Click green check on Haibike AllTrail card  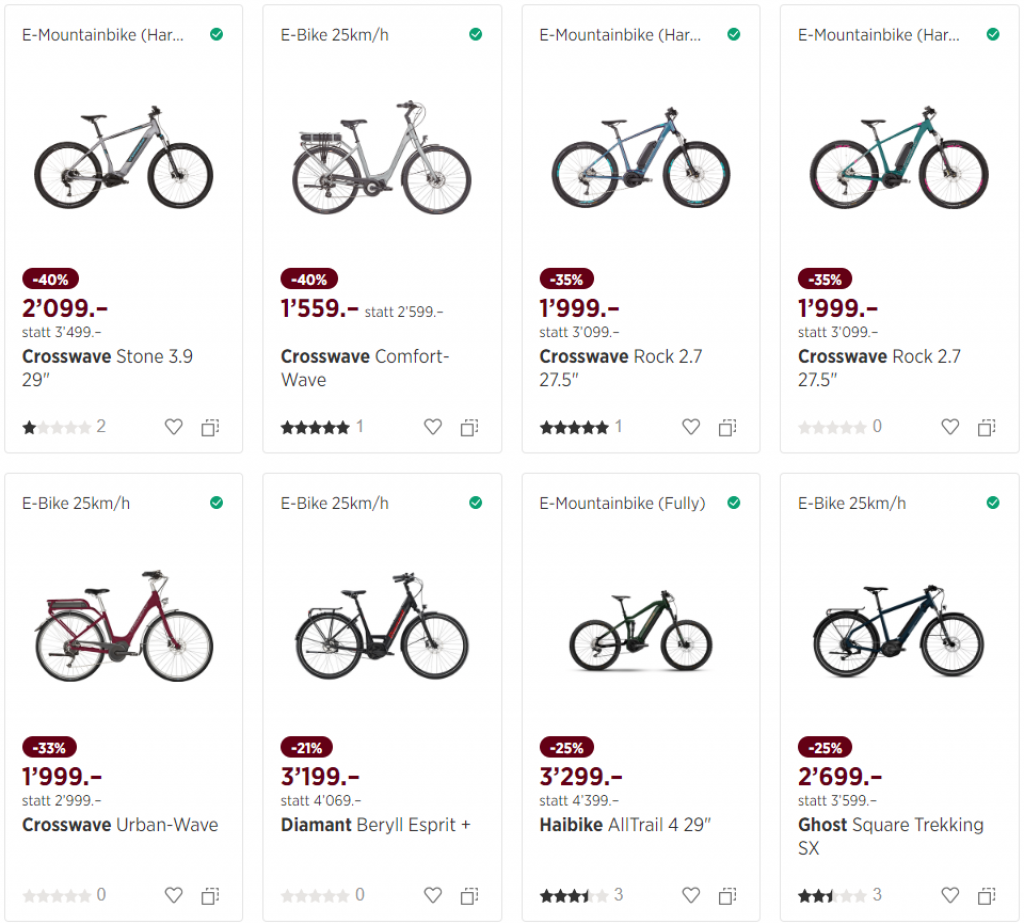click(x=734, y=502)
